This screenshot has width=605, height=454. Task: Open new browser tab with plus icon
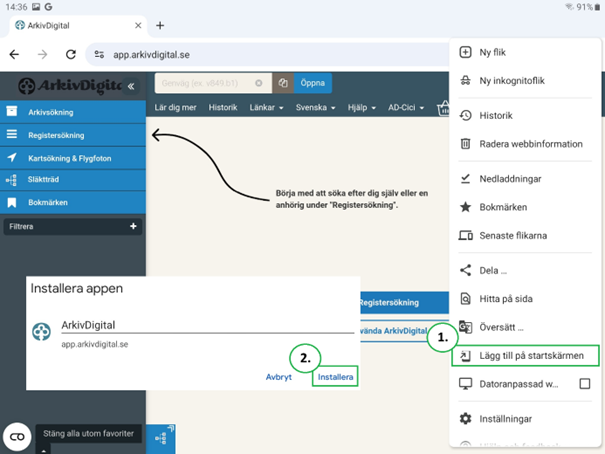pyautogui.click(x=160, y=25)
